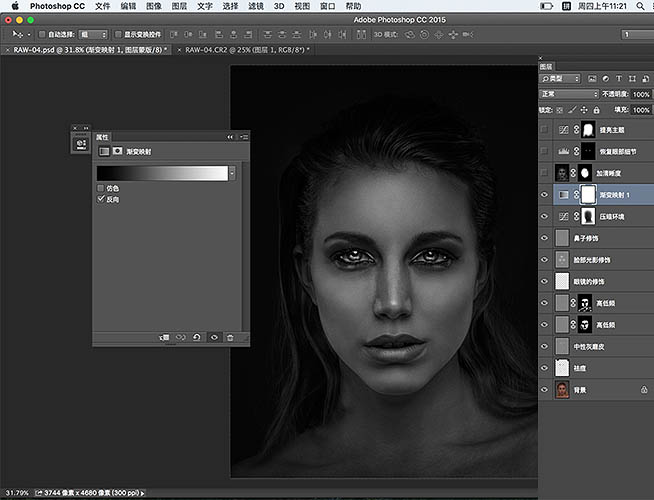Uncheck the 反向 reverse checkbox
The height and width of the screenshot is (500, 654).
pos(100,199)
